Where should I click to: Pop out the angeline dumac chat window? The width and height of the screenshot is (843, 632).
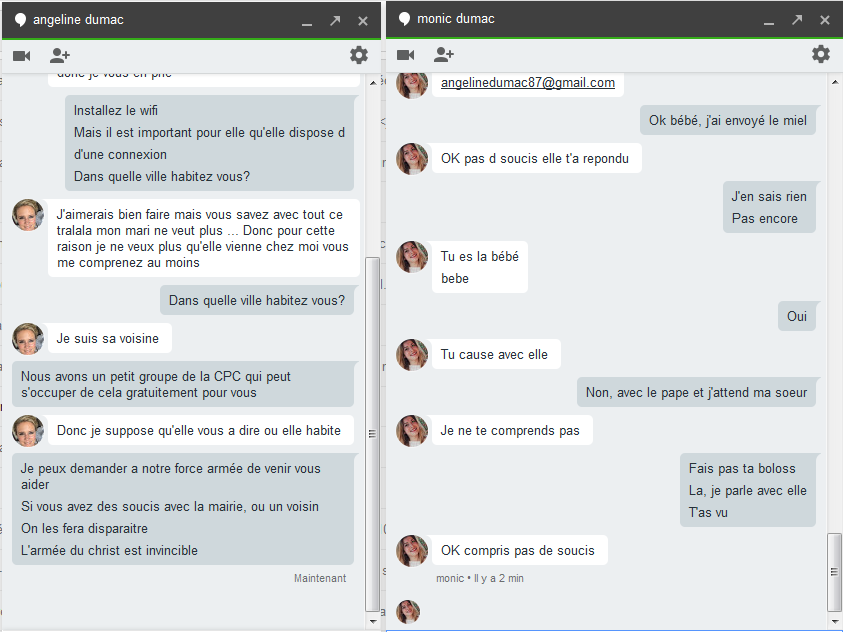click(x=335, y=20)
